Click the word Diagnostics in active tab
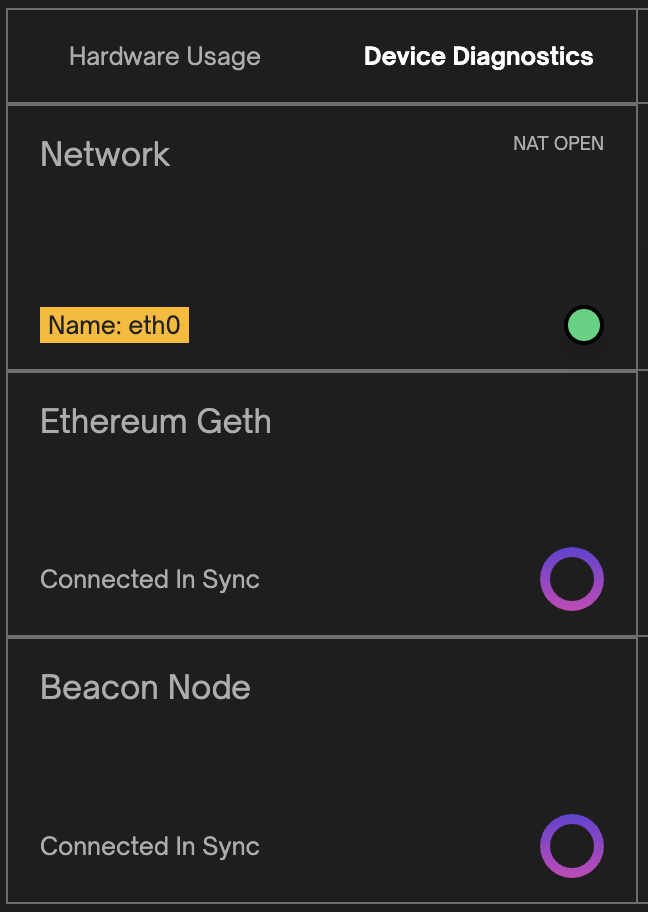648x912 pixels. tap(523, 56)
